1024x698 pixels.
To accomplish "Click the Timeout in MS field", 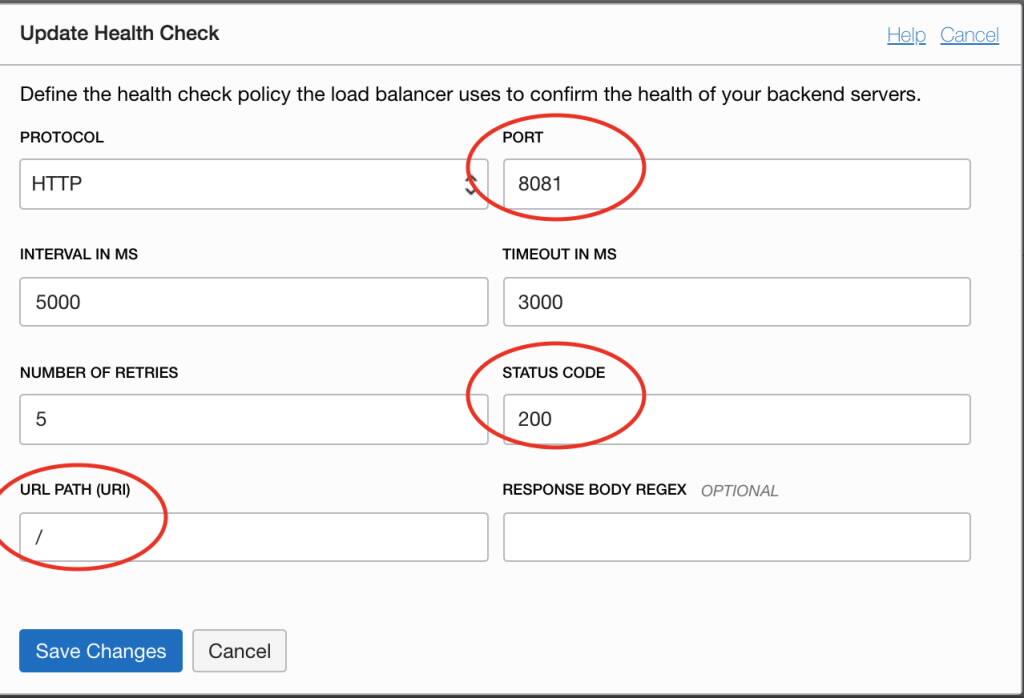I will click(736, 301).
